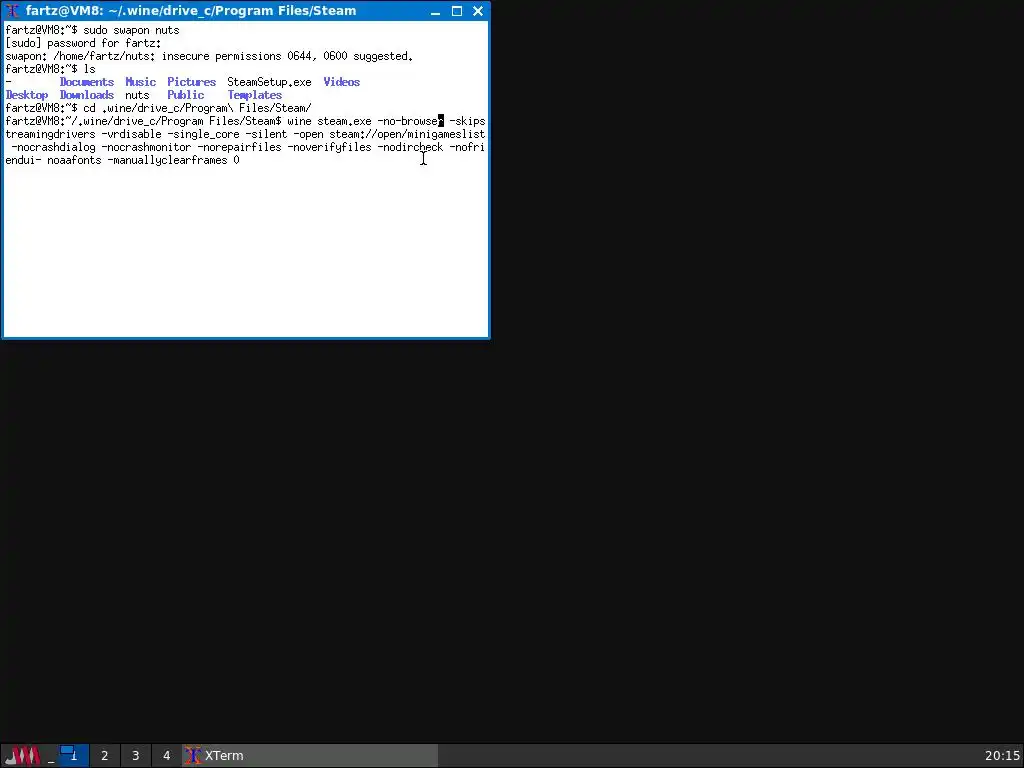This screenshot has height=768, width=1024.
Task: Click the 'sudo swapon nuts' command text
Action: [x=131, y=30]
